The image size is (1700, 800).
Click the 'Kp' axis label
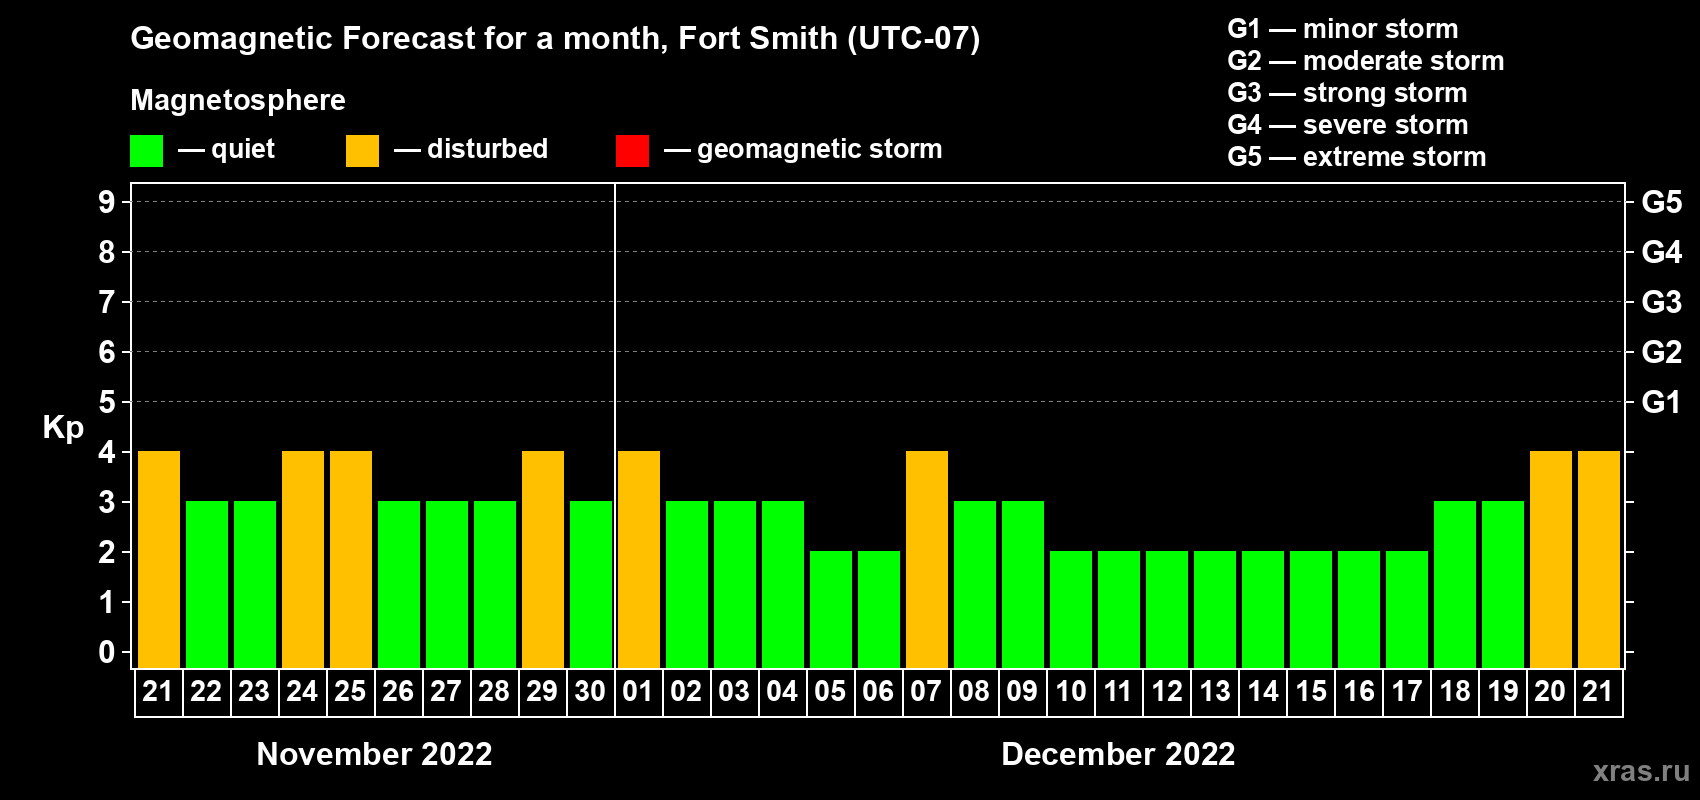pyautogui.click(x=63, y=428)
